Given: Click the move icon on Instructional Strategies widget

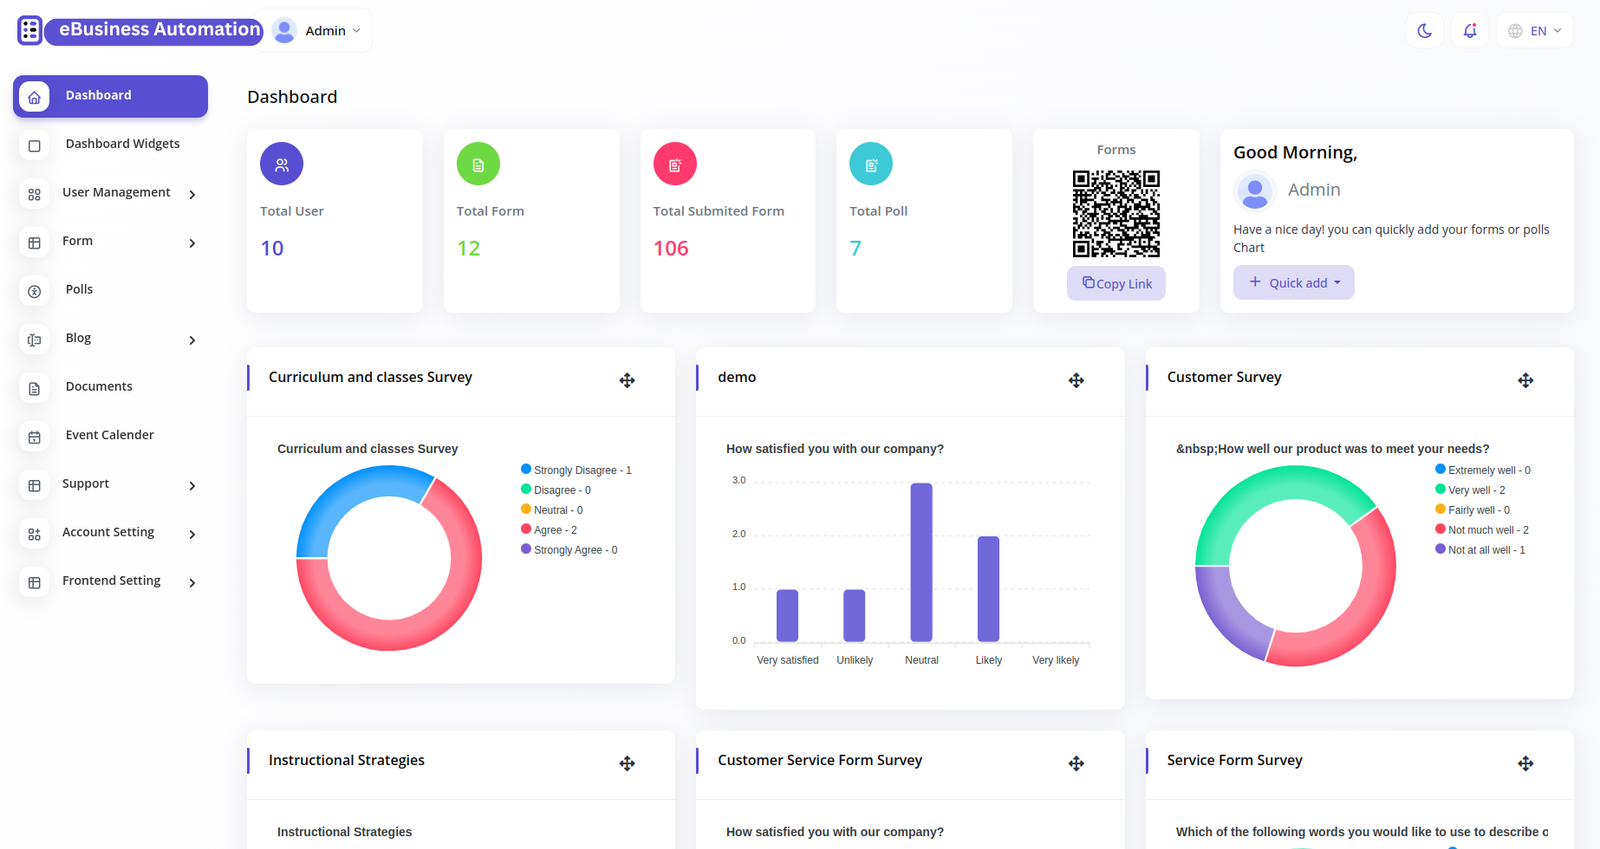Looking at the screenshot, I should pyautogui.click(x=627, y=763).
